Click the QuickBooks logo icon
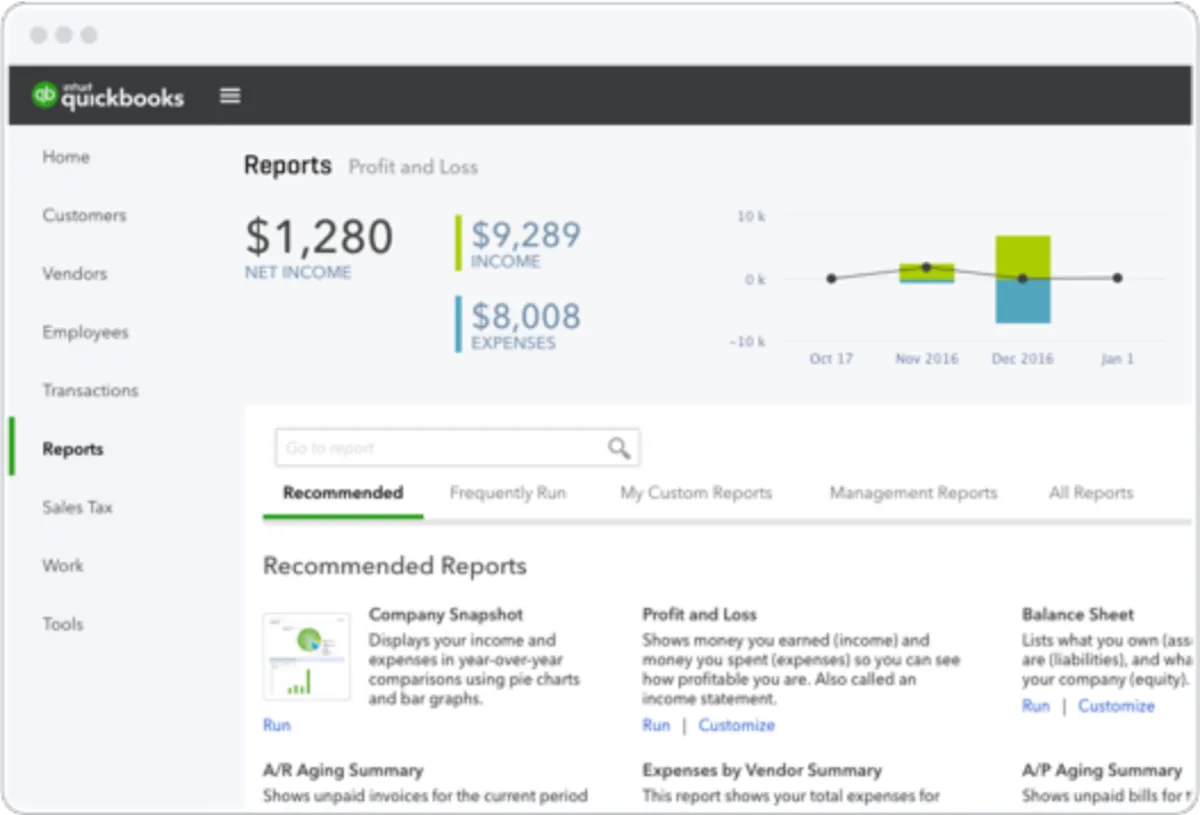The height and width of the screenshot is (815, 1200). [45, 95]
